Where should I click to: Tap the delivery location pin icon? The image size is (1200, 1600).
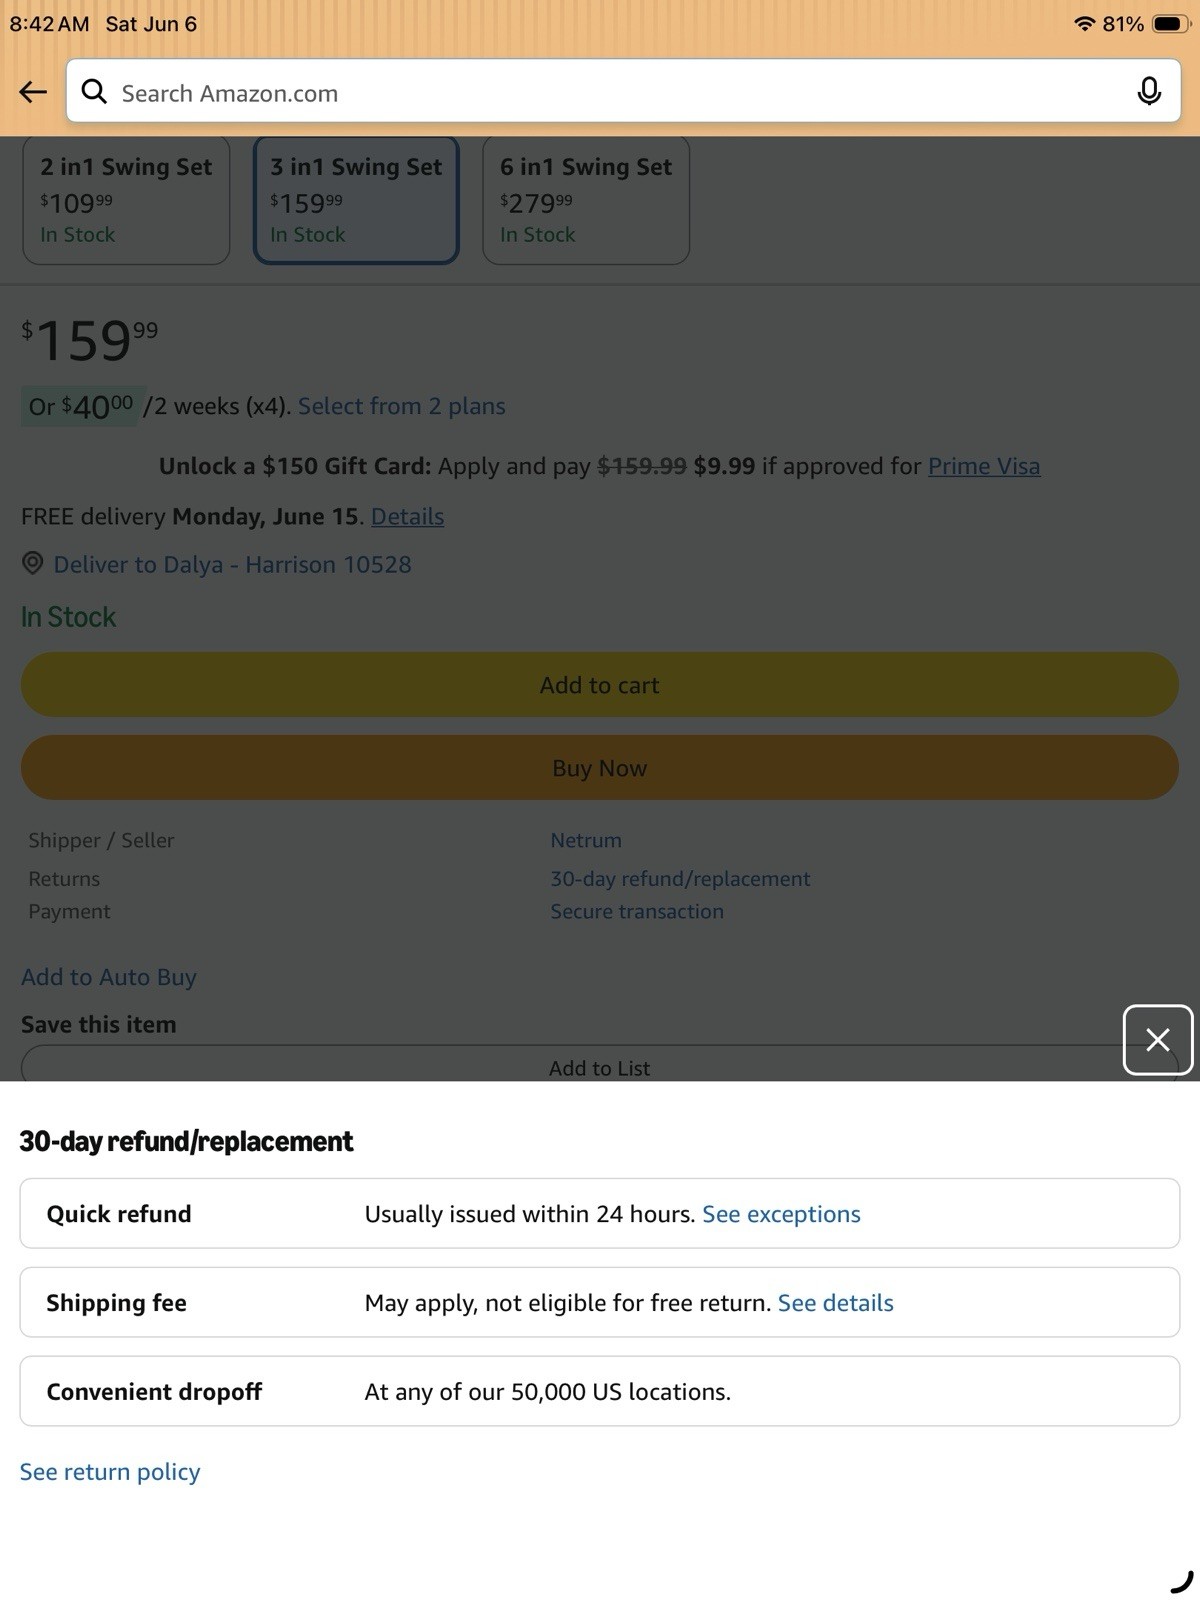tap(33, 563)
